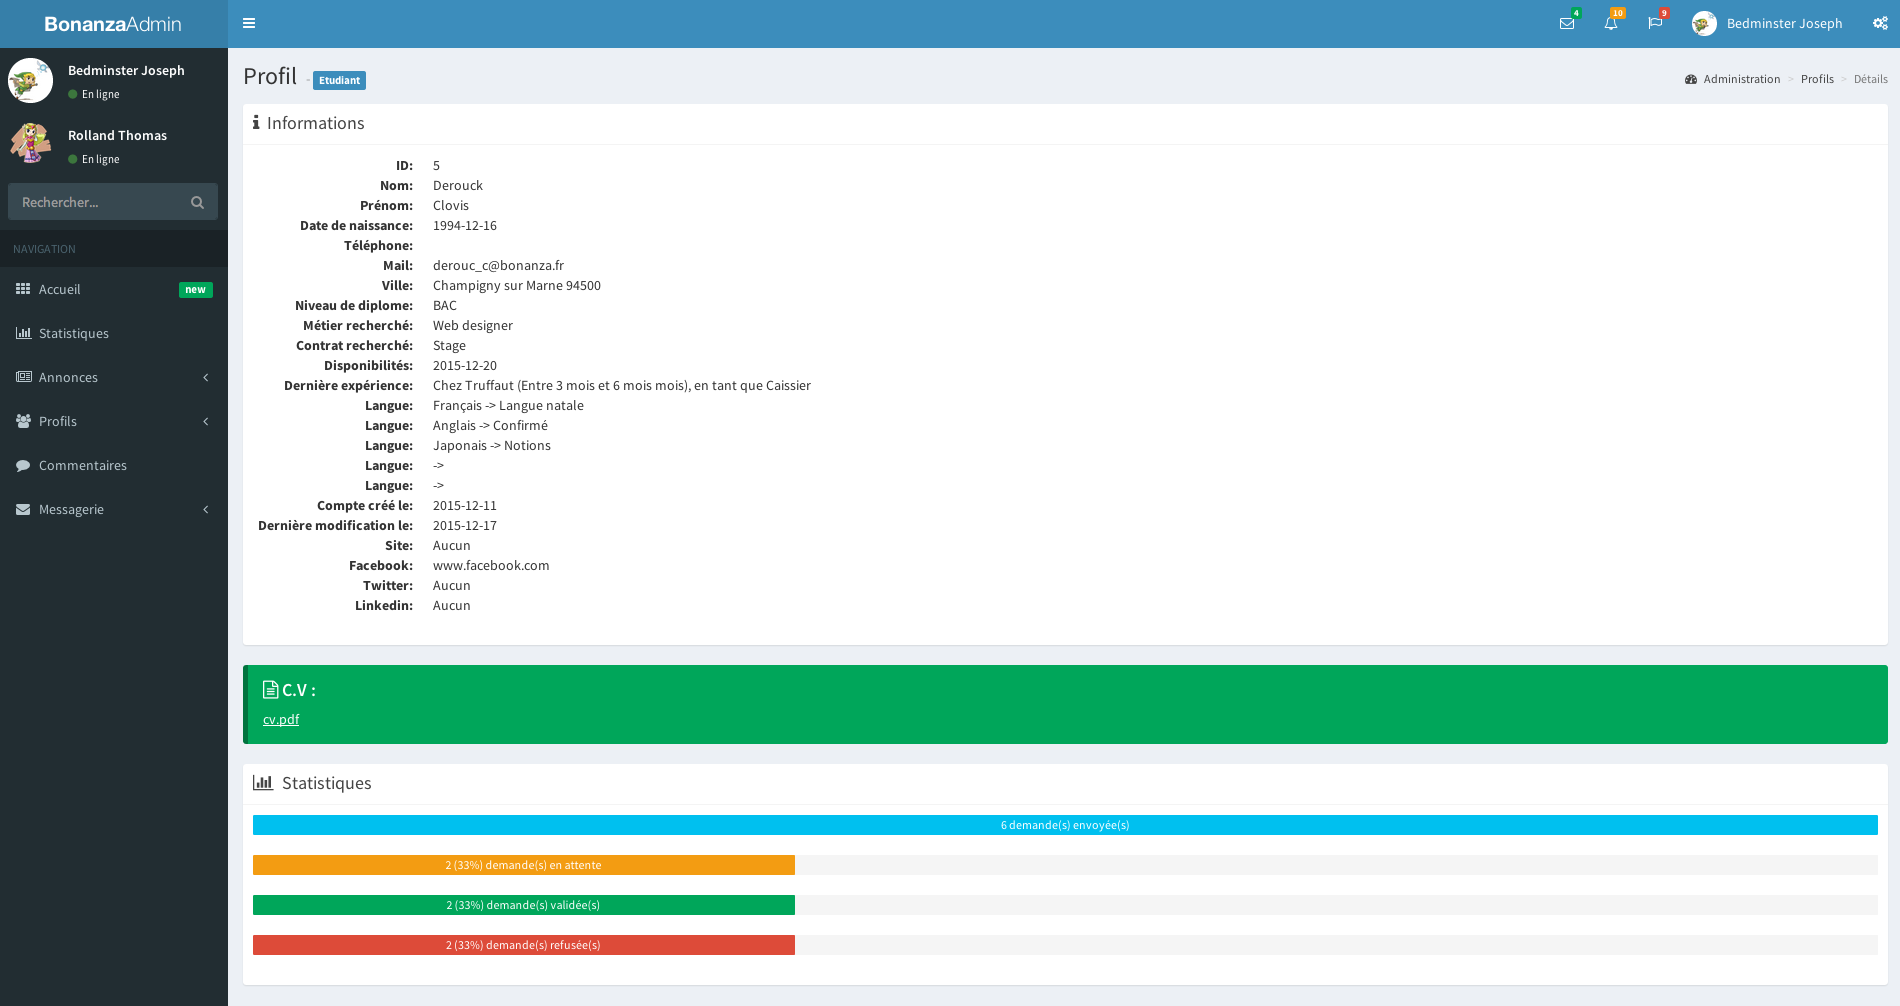Open the Bedminster Joseph user dropdown in header
Viewport: 1900px width, 1006px height.
click(x=1767, y=23)
